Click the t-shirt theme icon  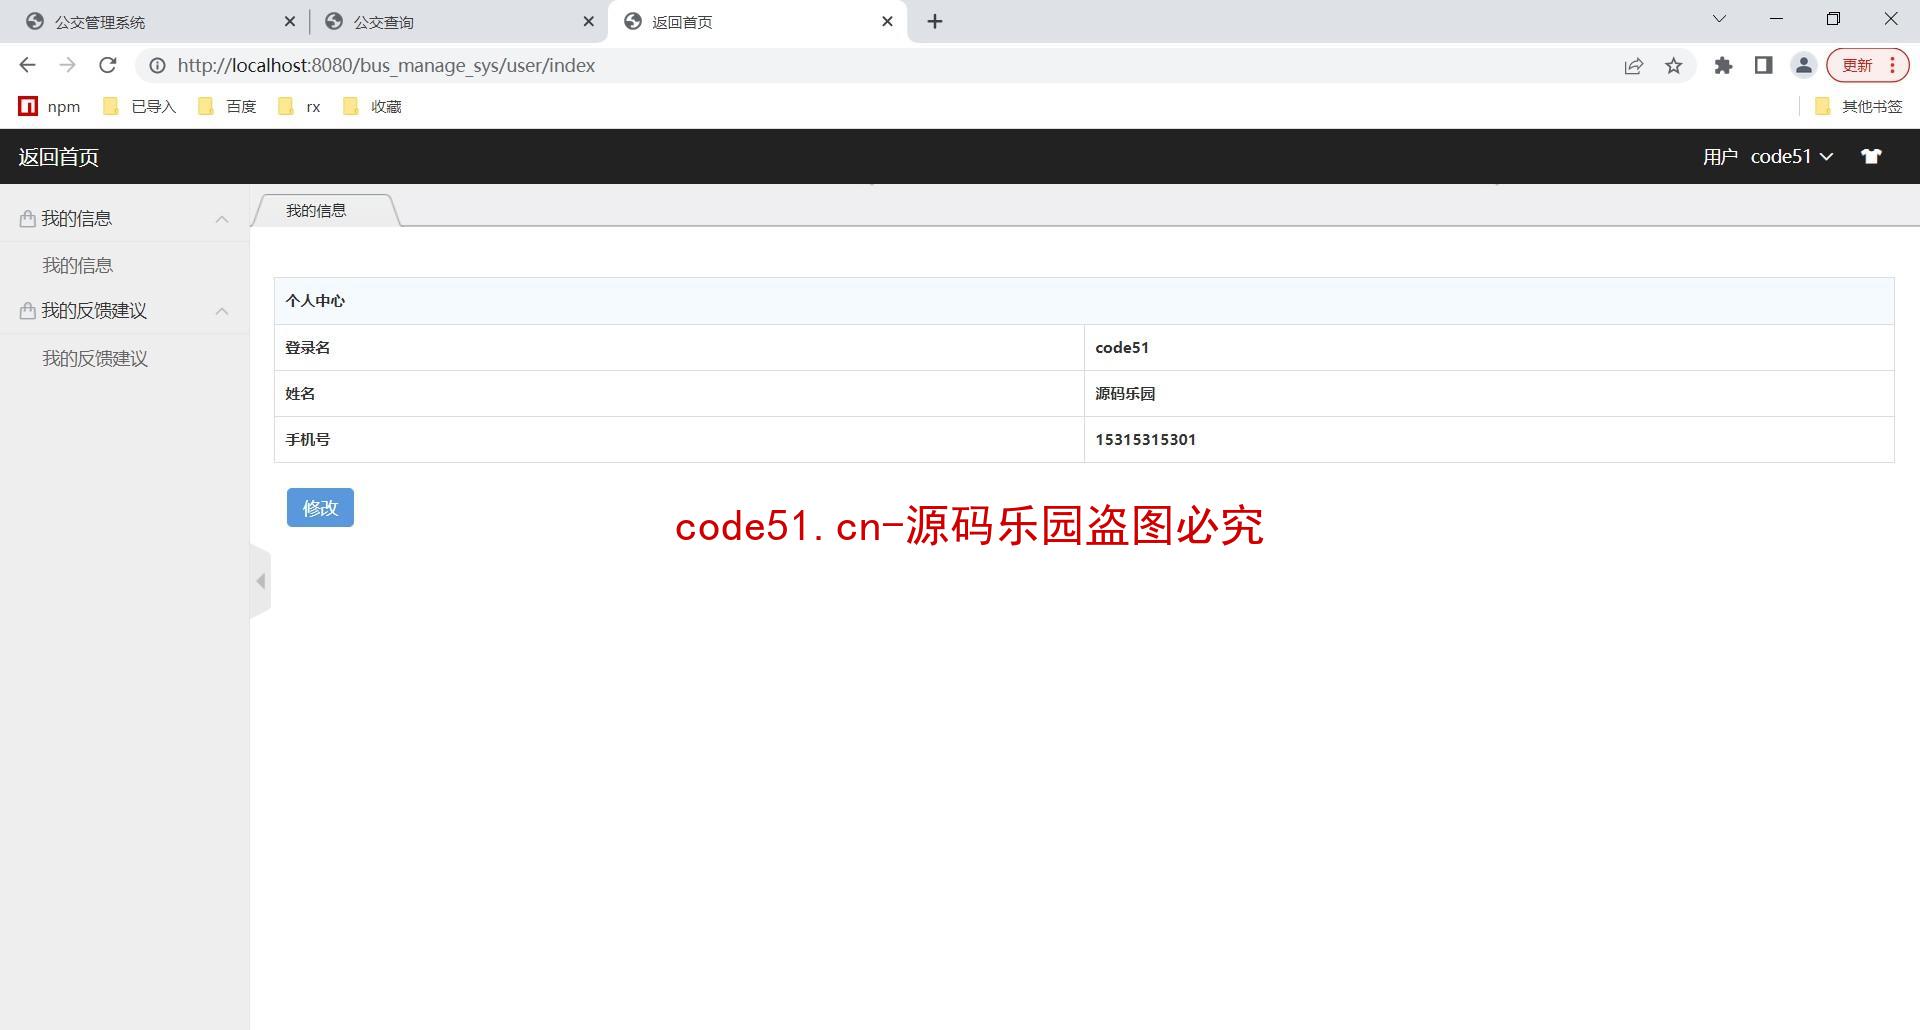point(1871,157)
